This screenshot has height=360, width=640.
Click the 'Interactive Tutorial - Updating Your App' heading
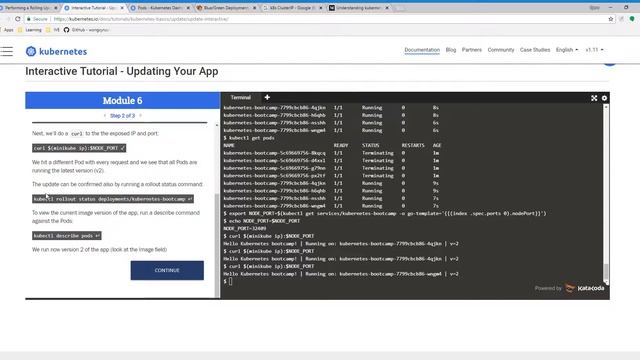(122, 71)
